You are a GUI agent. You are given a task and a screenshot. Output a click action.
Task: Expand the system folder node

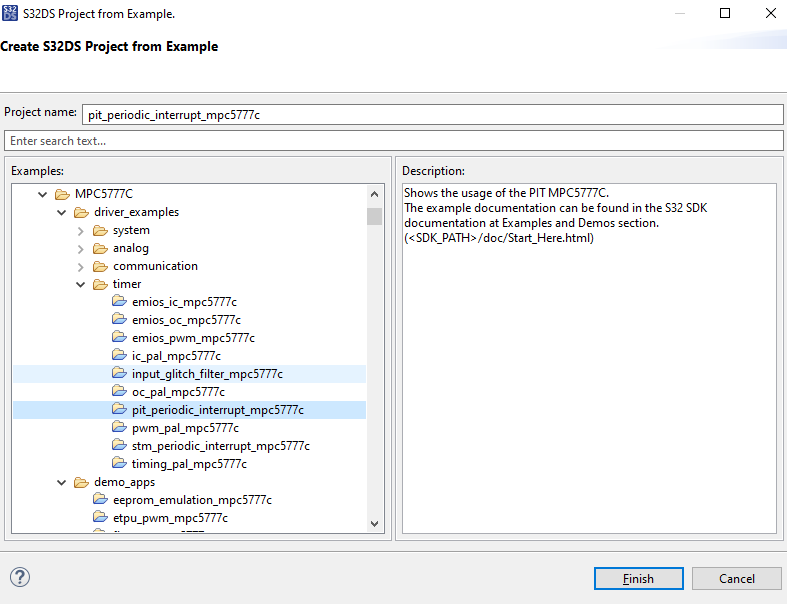tap(81, 230)
